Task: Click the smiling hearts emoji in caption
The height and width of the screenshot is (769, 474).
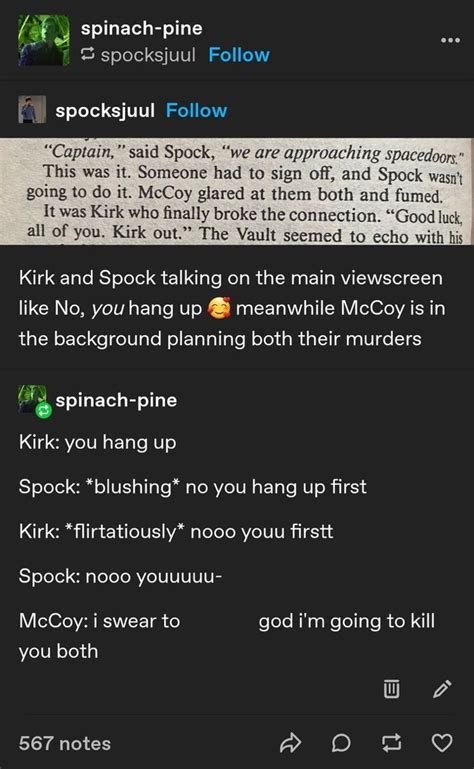Action: (x=219, y=308)
